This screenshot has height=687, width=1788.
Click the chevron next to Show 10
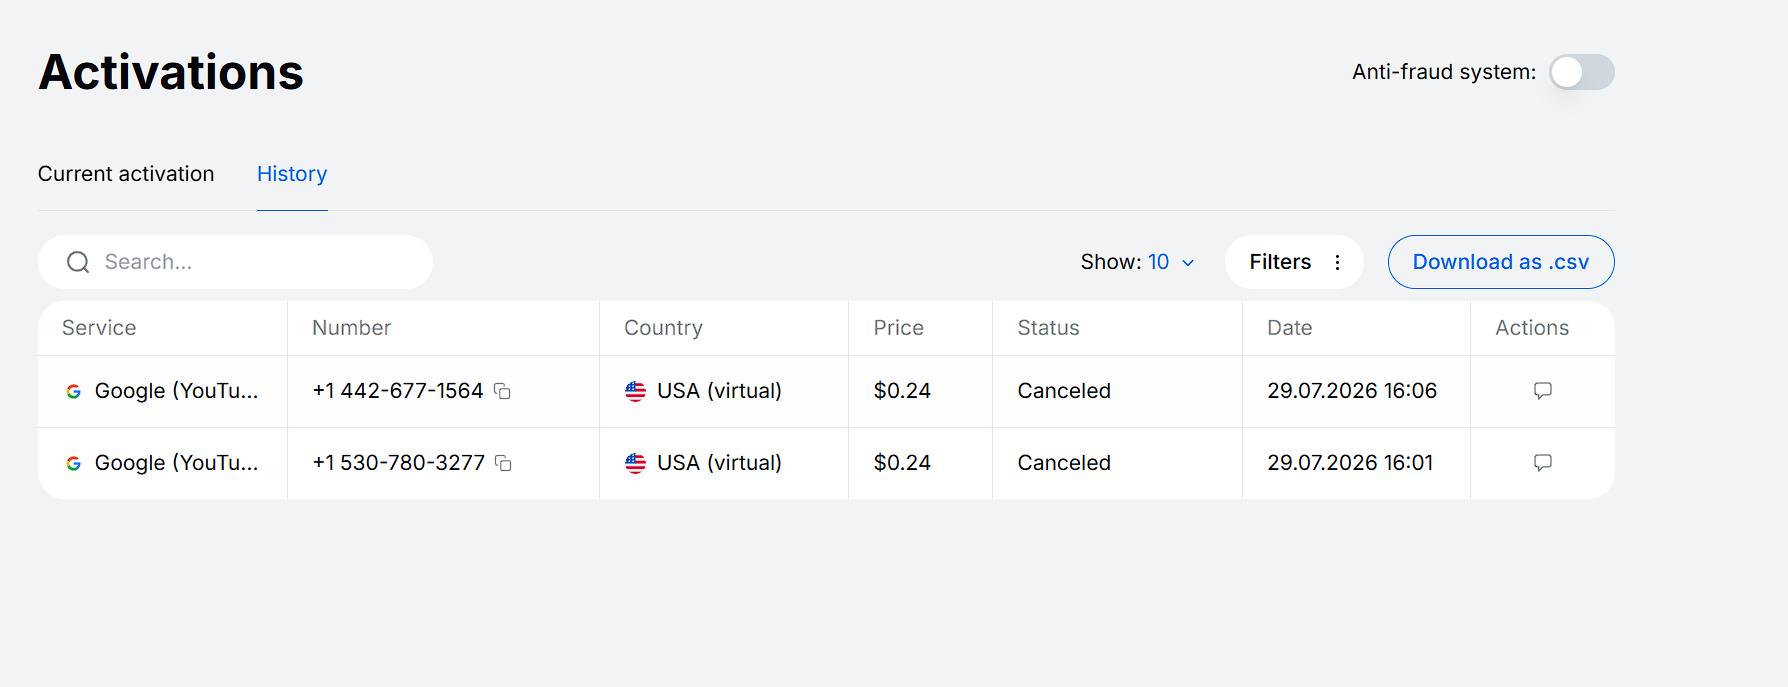pos(1188,263)
